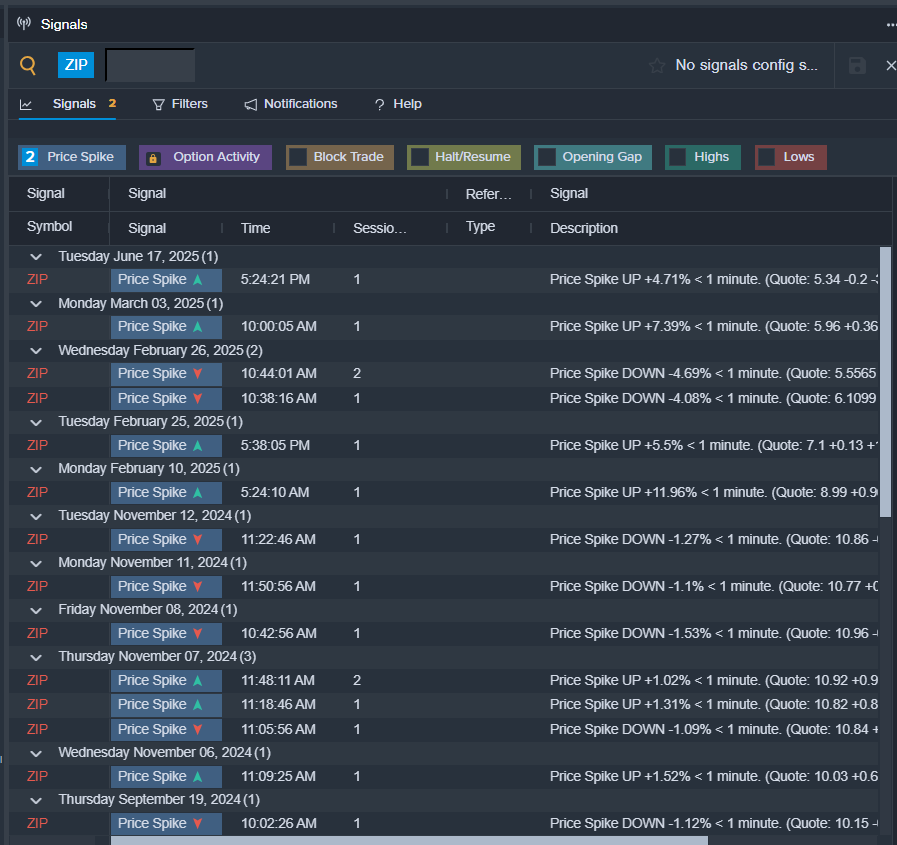This screenshot has width=897, height=845.
Task: Click the Signals antenna icon in title
Action: pos(23,23)
